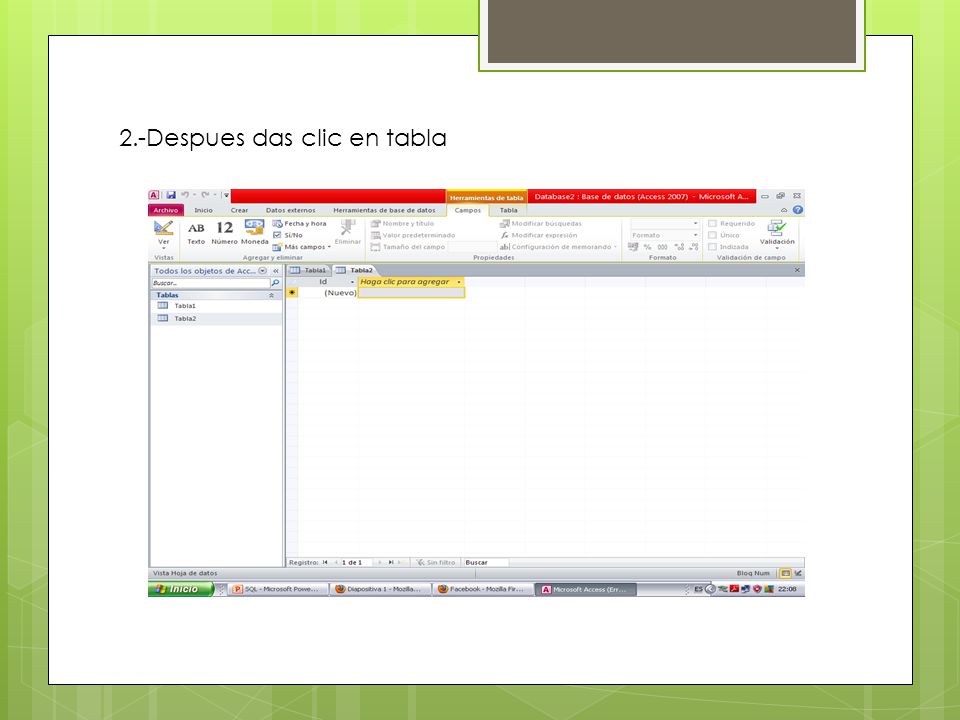This screenshot has width=960, height=720.
Task: Close the Tabla2 document with X
Action: [797, 270]
